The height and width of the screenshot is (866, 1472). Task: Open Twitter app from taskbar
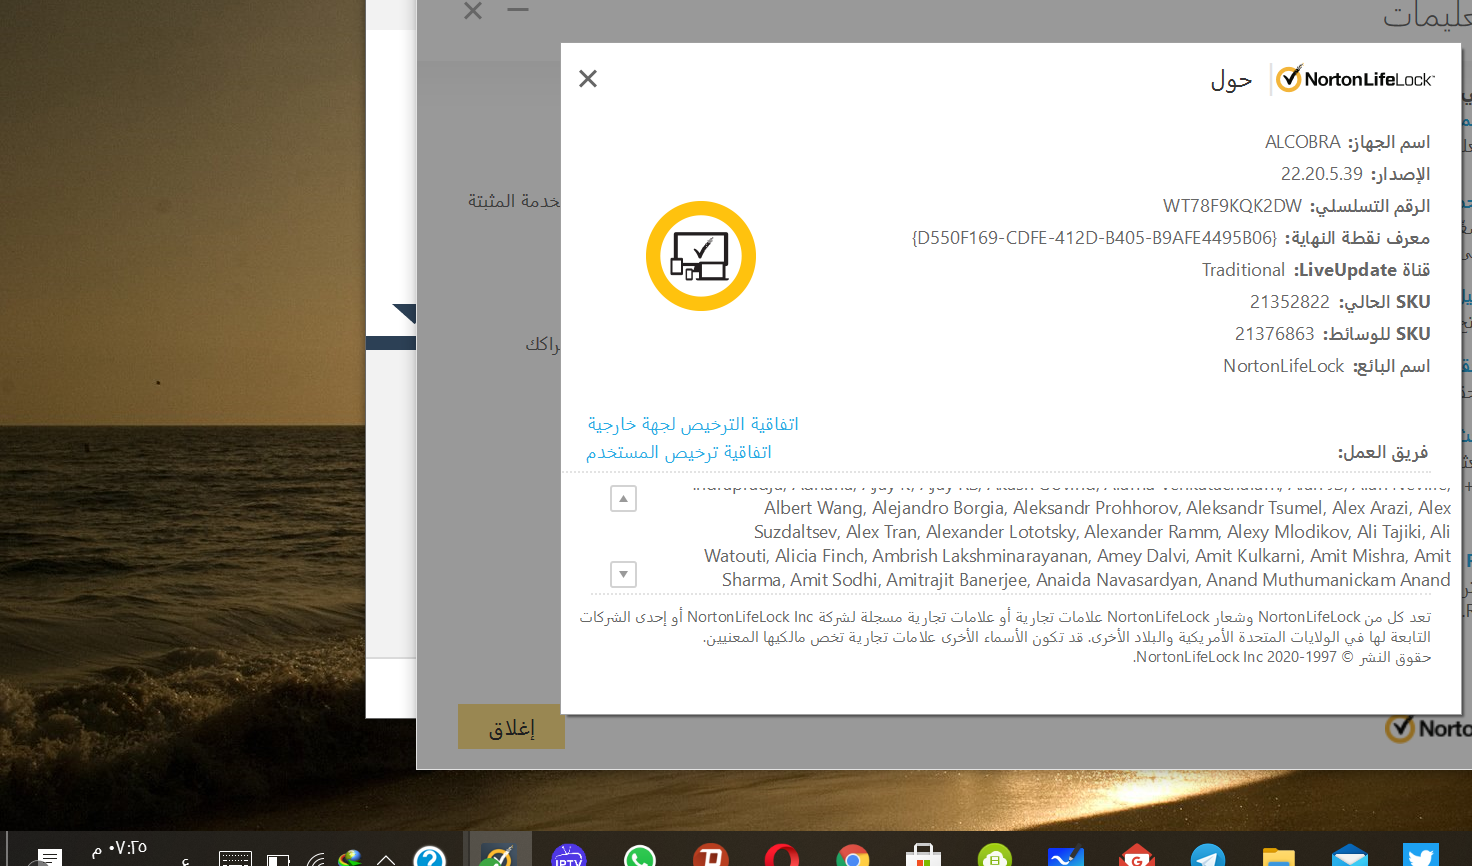[x=1420, y=856]
